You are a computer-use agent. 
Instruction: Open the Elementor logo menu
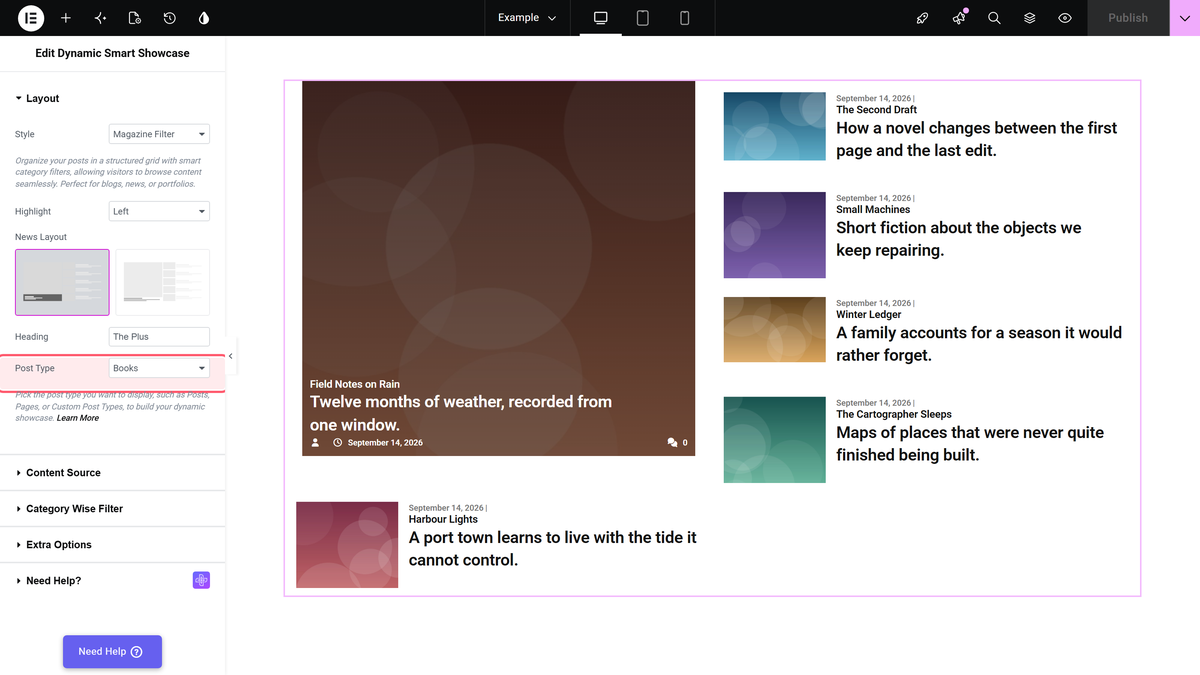point(31,18)
